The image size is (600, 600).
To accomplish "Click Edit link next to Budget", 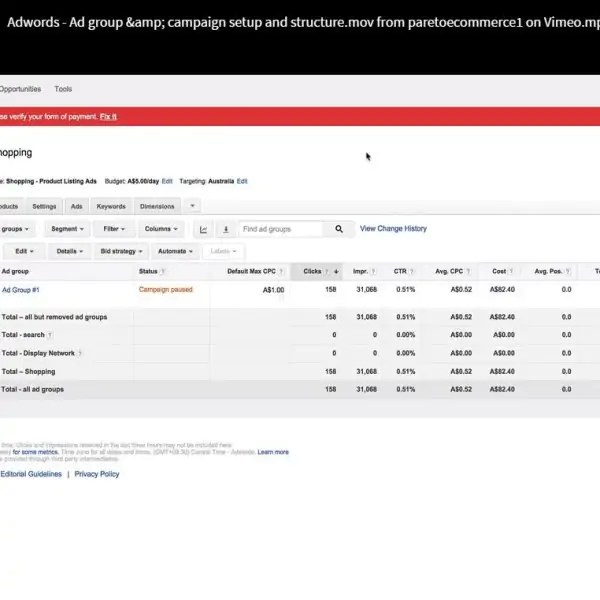I will [167, 181].
